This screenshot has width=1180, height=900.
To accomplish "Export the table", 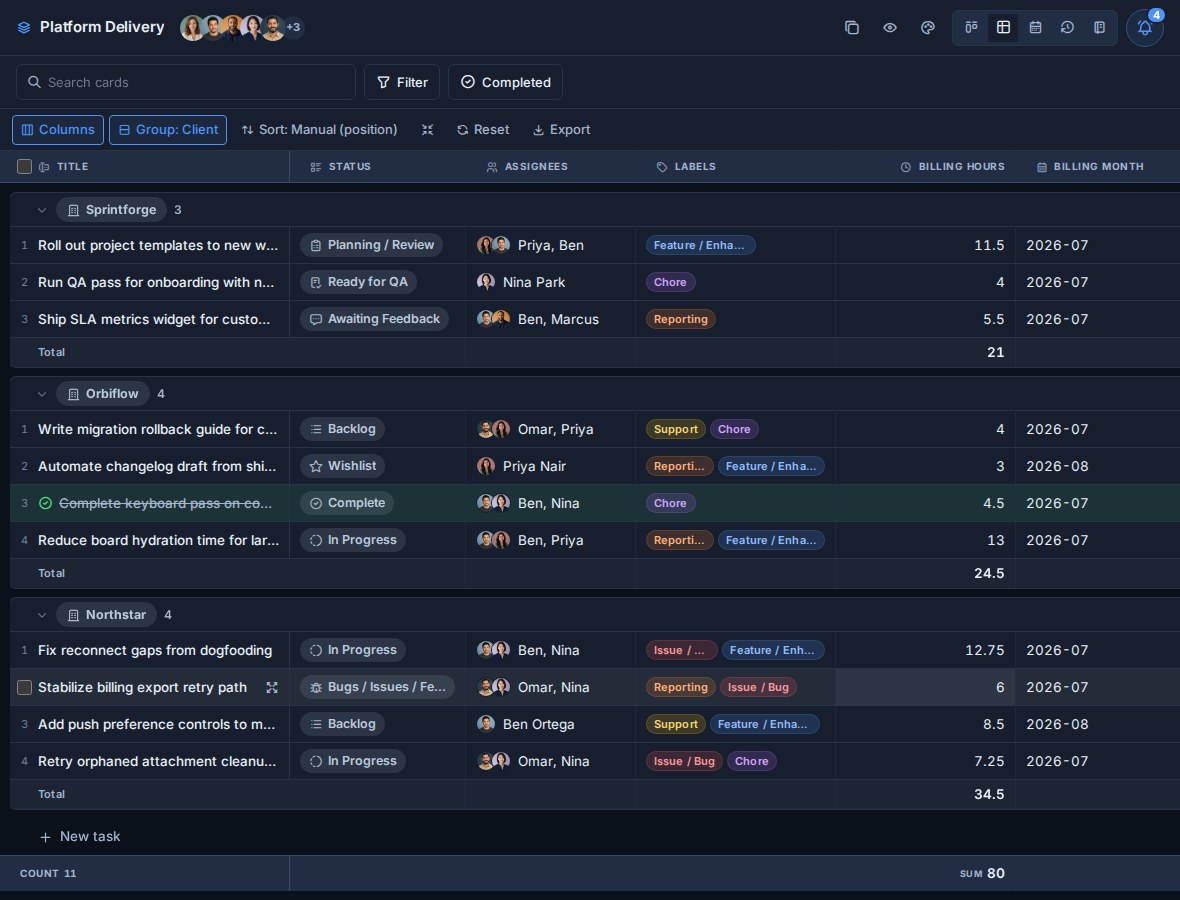I will pyautogui.click(x=561, y=129).
